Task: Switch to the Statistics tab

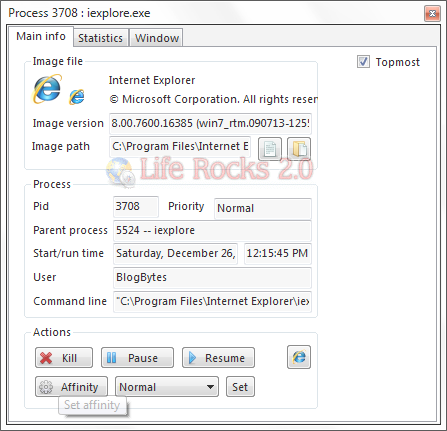Action: [101, 38]
